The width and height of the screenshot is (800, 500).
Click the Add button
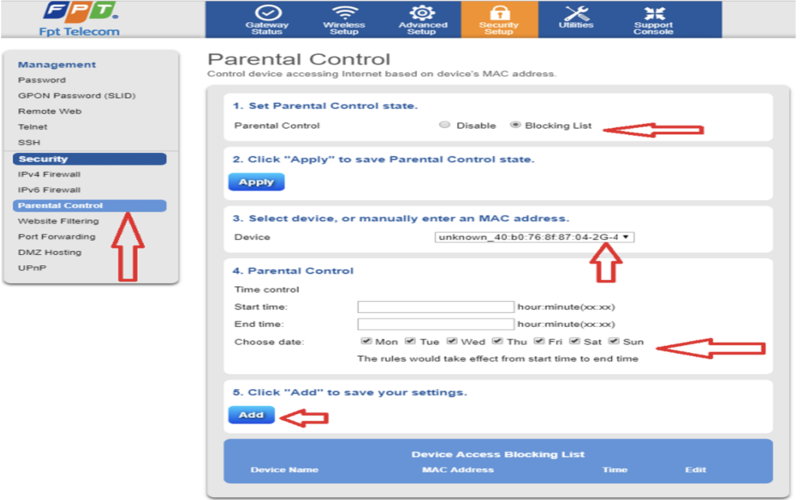251,415
